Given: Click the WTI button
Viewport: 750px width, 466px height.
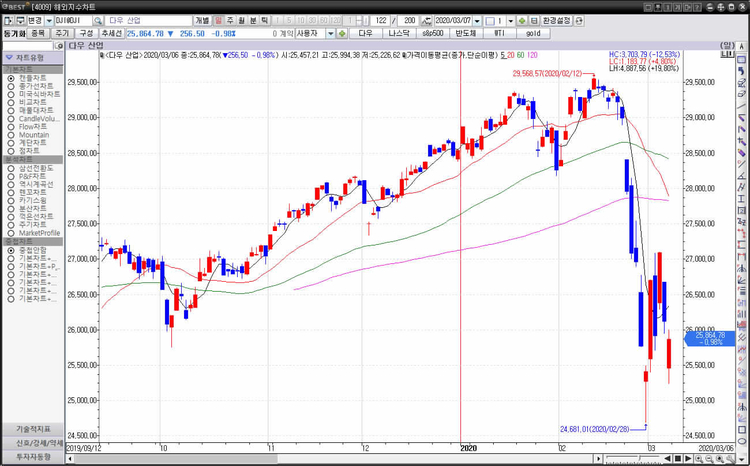Looking at the screenshot, I should [x=499, y=33].
